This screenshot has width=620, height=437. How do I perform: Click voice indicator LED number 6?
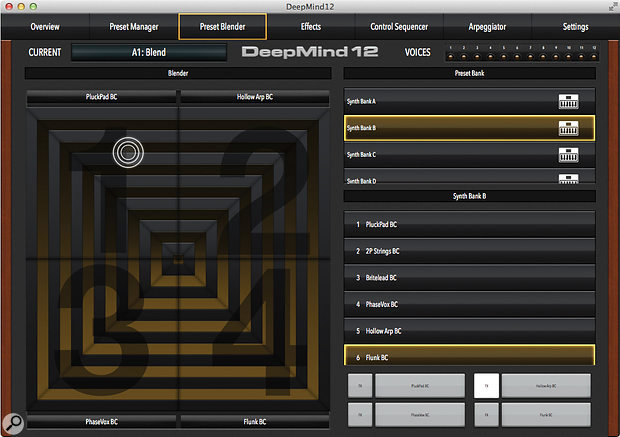[x=517, y=57]
